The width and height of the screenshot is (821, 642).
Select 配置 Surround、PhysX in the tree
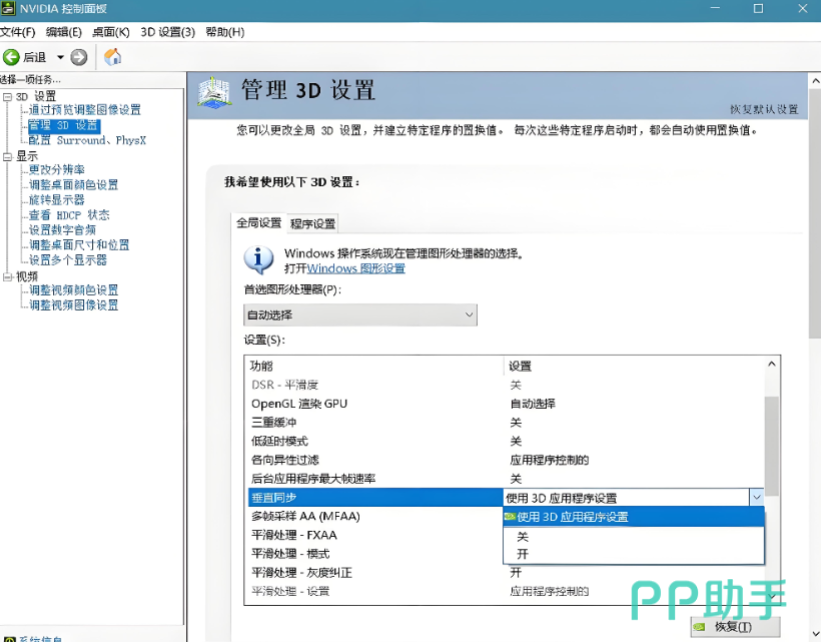pyautogui.click(x=87, y=140)
